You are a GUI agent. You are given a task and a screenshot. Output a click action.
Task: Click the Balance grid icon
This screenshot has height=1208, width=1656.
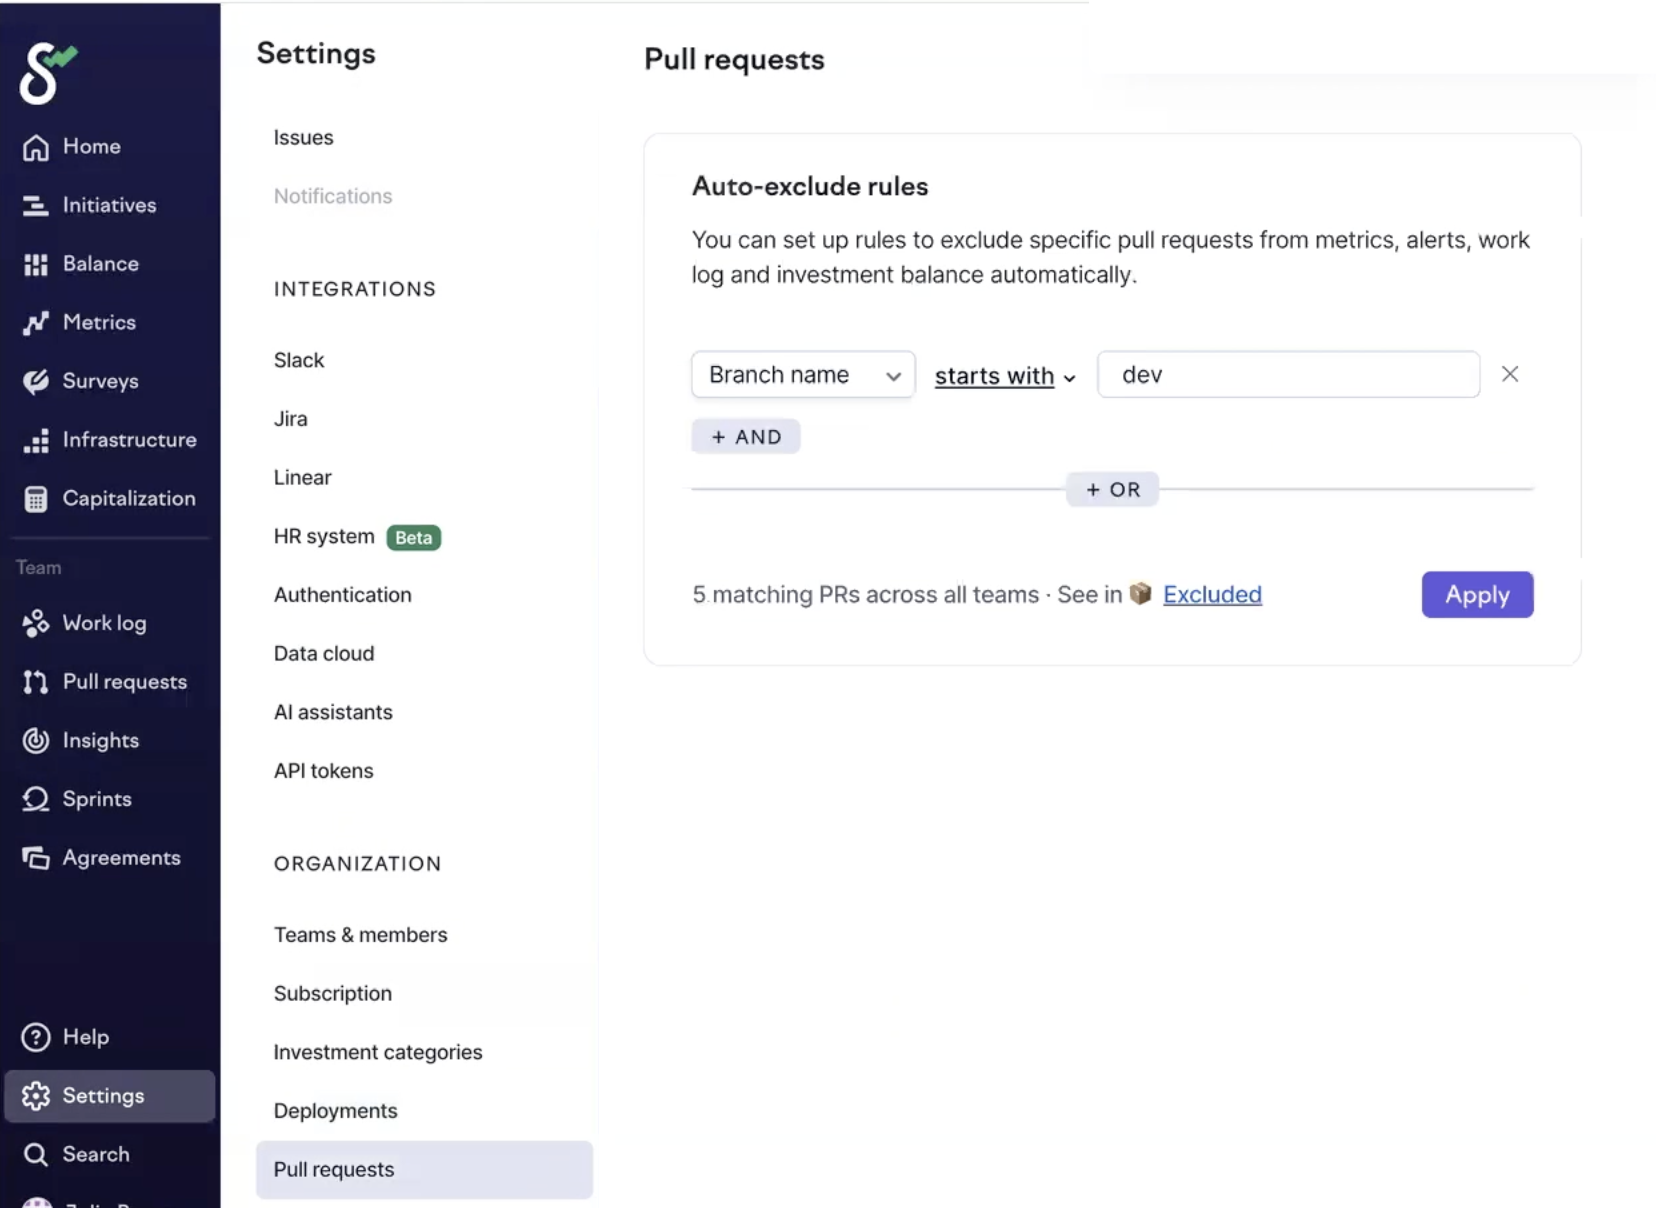pyautogui.click(x=36, y=264)
